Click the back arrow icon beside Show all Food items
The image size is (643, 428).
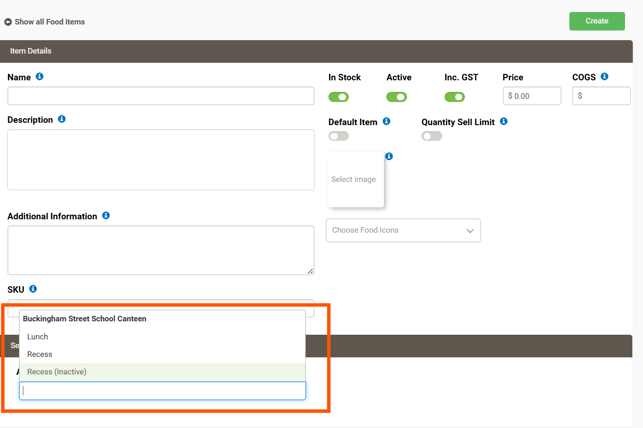pos(8,22)
